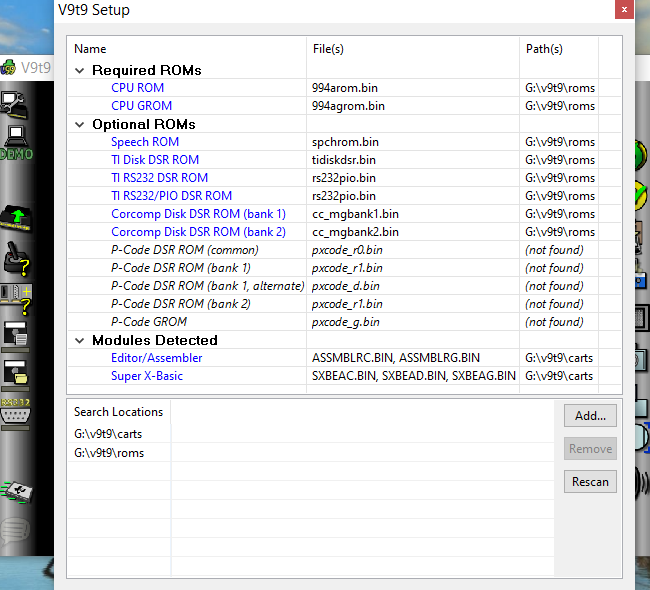The image size is (650, 590).
Task: Click the cc_mgbank1.bin file cell
Action: 355,214
